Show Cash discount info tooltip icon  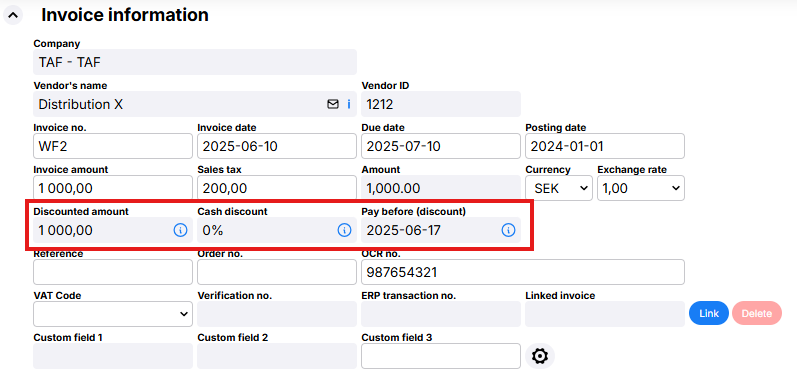click(344, 230)
